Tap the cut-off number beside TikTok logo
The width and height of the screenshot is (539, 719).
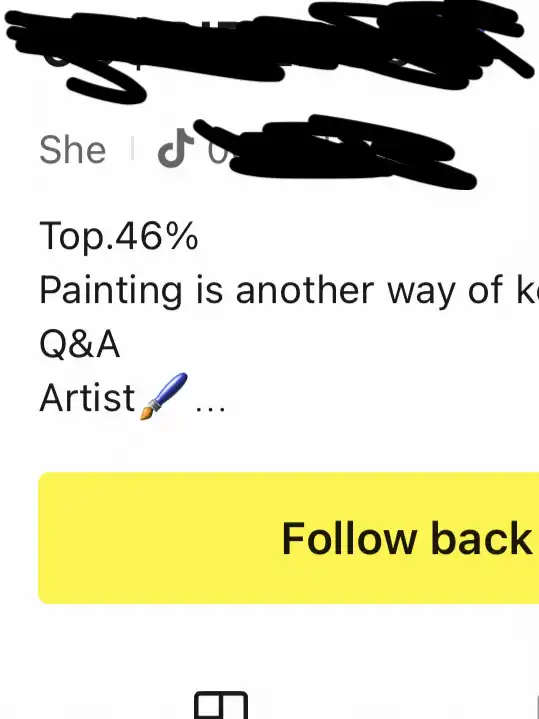click(217, 150)
